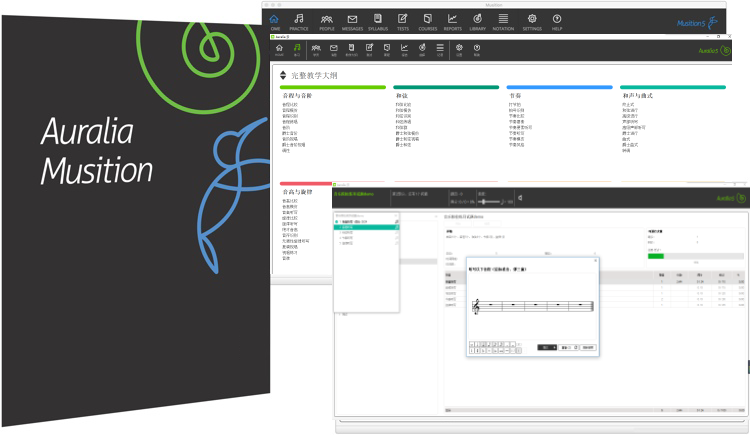Screen dimensions: 750x435
Task: Click the green progress bar in results panel
Action: point(656,257)
